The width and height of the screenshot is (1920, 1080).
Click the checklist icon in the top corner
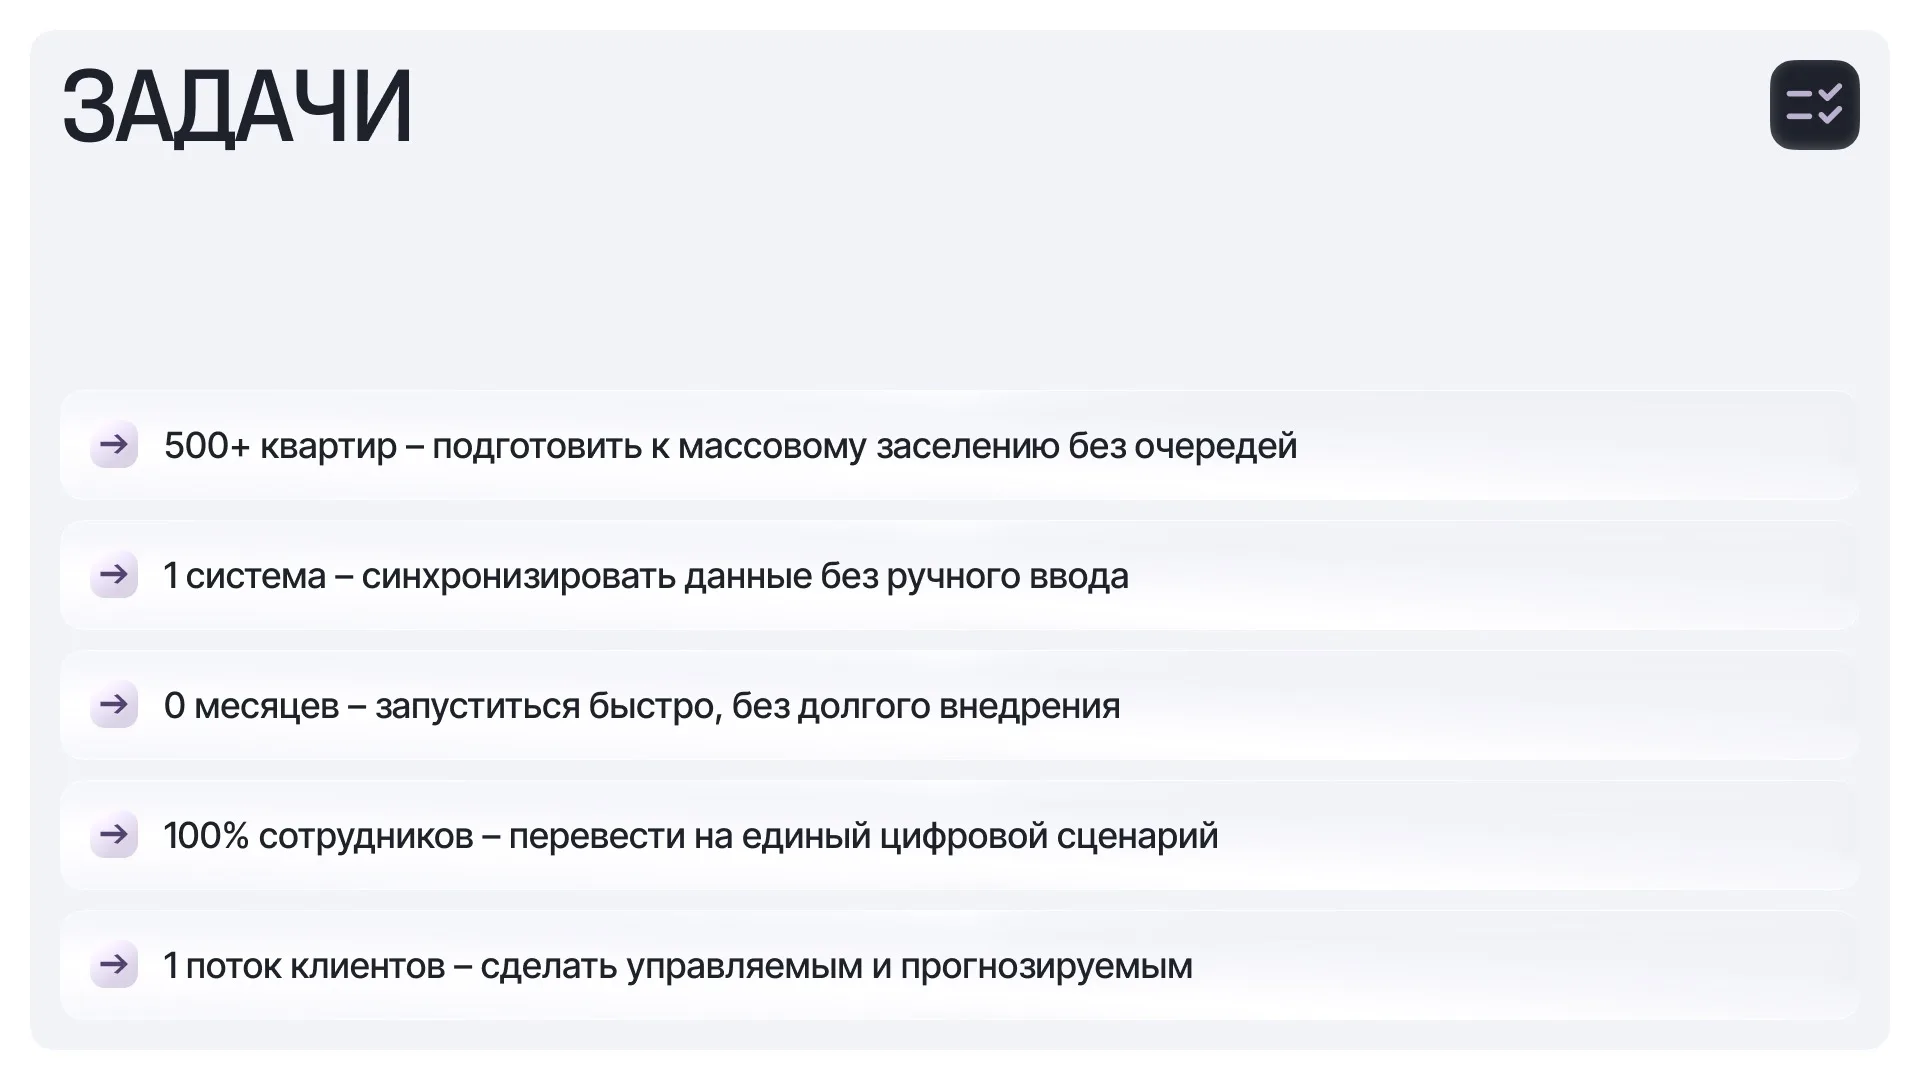(1814, 105)
